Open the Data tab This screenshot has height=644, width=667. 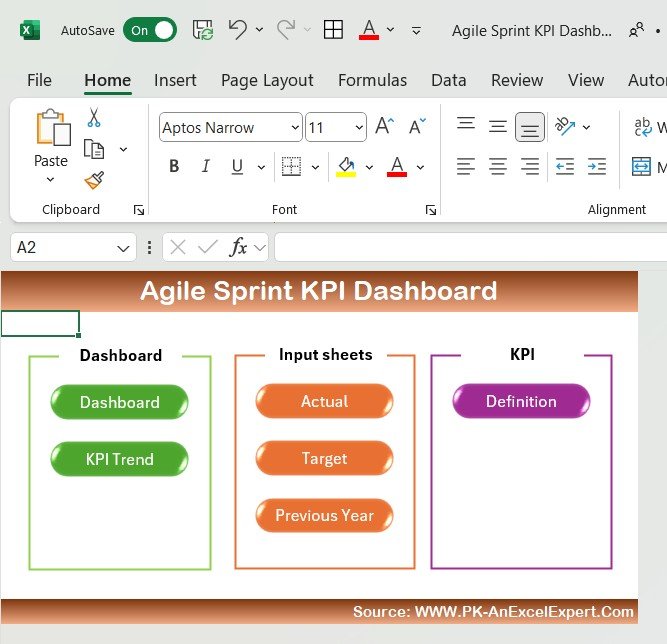click(x=449, y=80)
